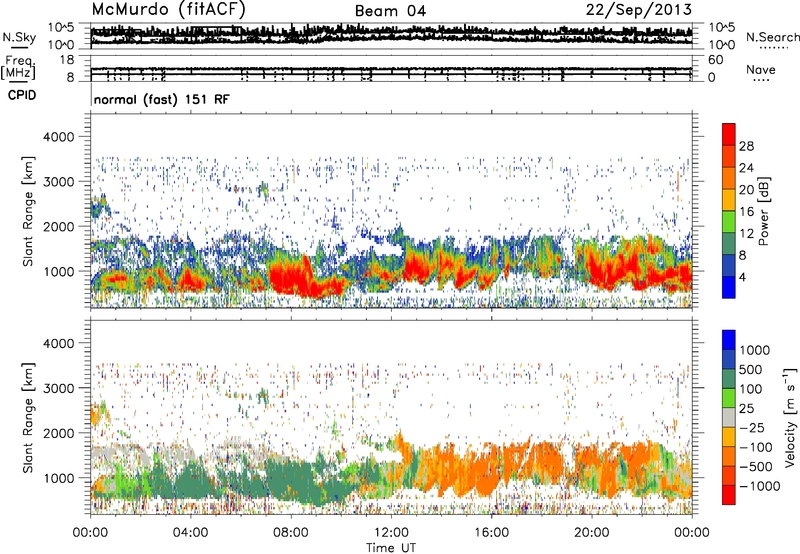This screenshot has width=800, height=554.
Task: Click the 4000 tick of the power panel
Action: click(x=59, y=137)
